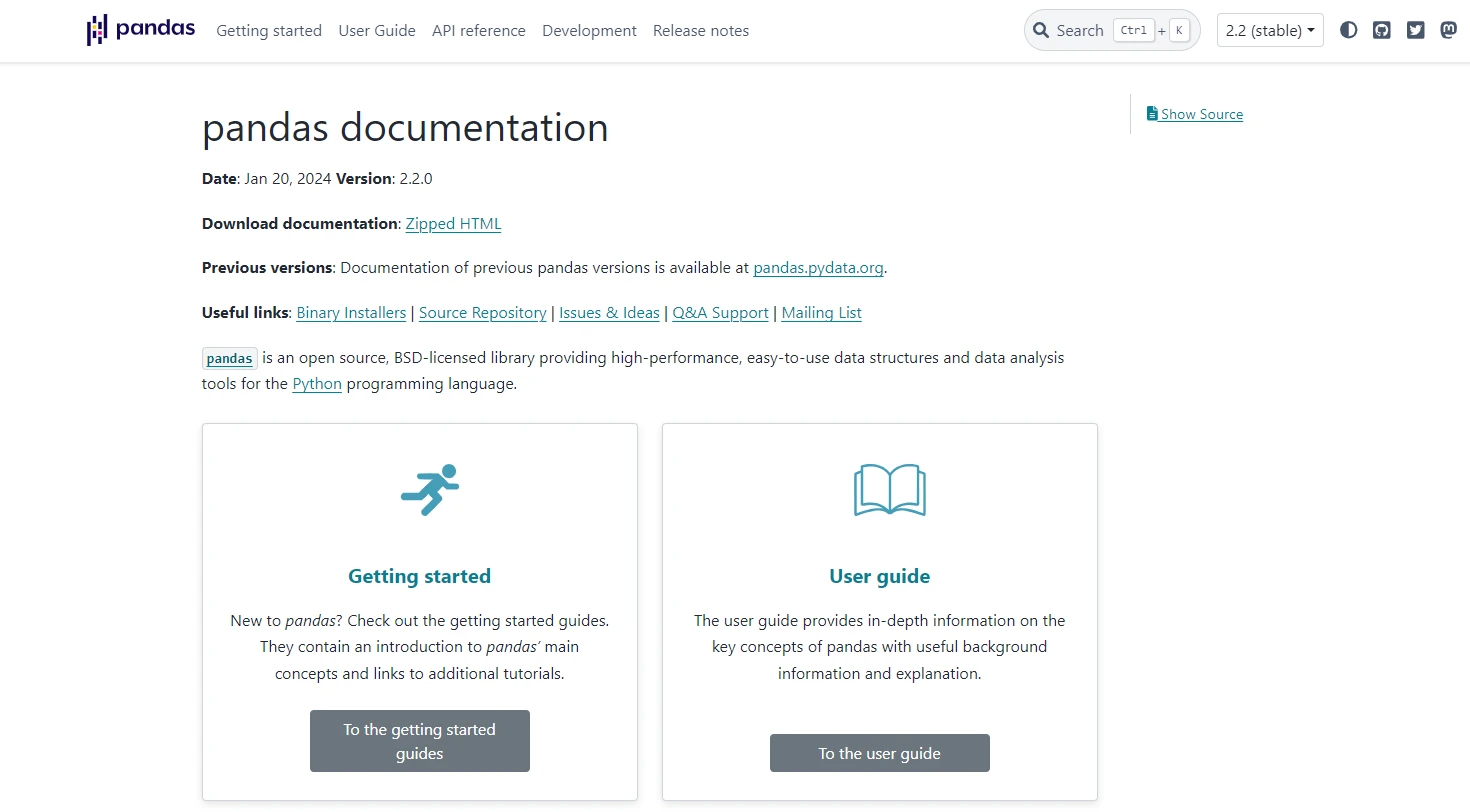This screenshot has height=812, width=1470.
Task: Visit the Q&A Support link
Action: coord(720,313)
